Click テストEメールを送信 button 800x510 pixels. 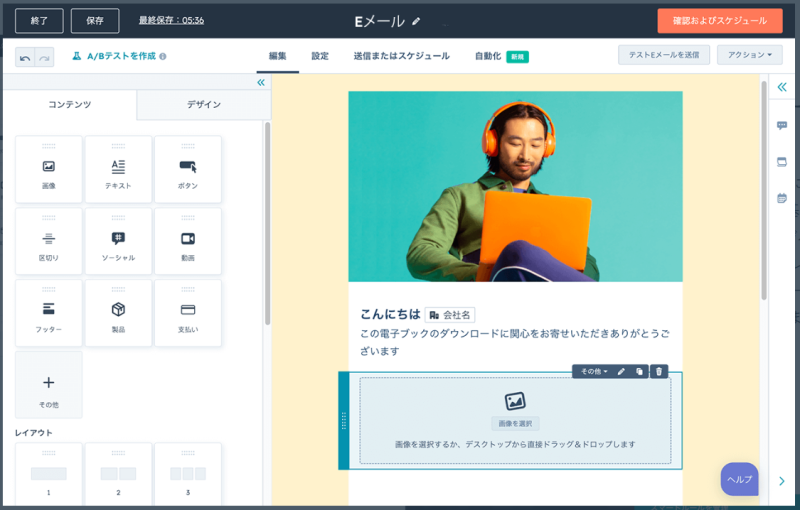click(664, 55)
